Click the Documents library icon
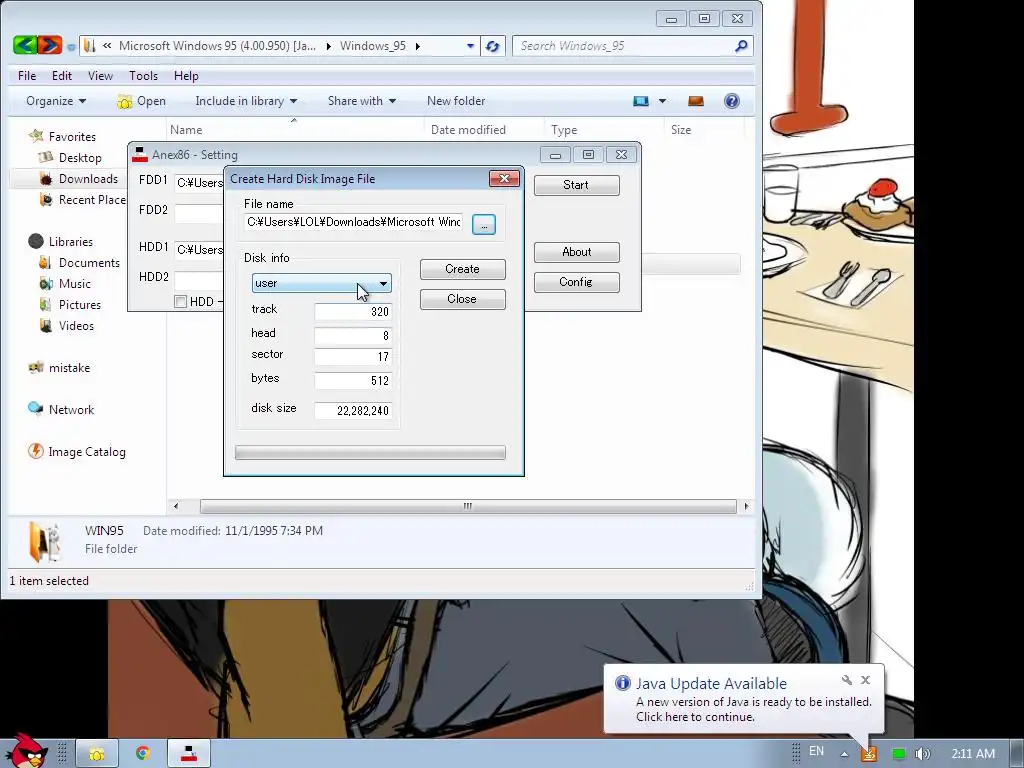This screenshot has width=1024, height=768. pyautogui.click(x=46, y=263)
